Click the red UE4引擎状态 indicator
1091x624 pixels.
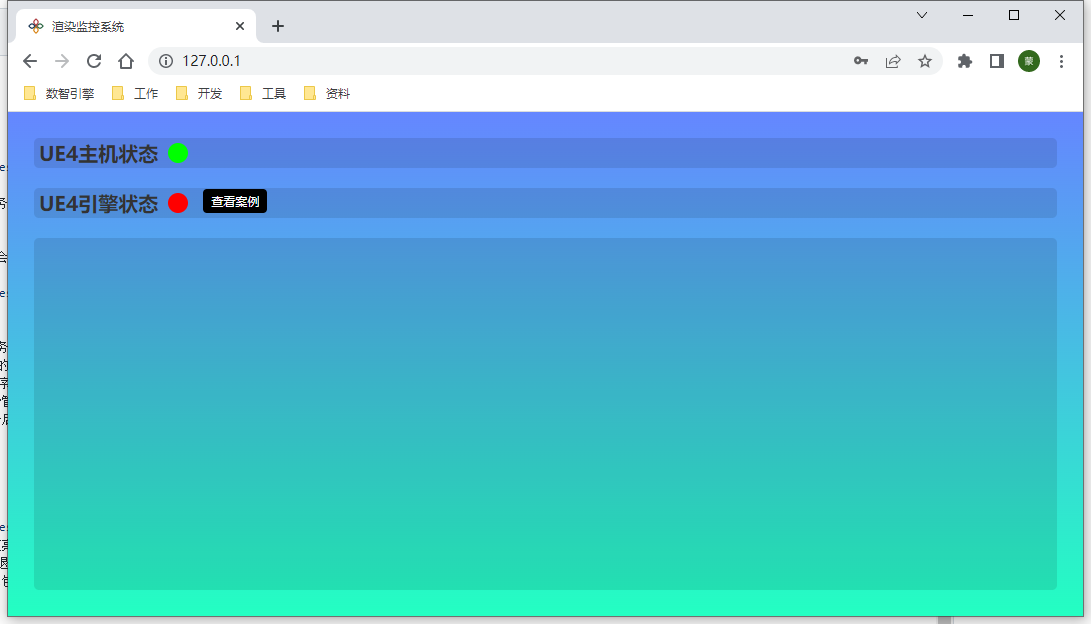(178, 203)
